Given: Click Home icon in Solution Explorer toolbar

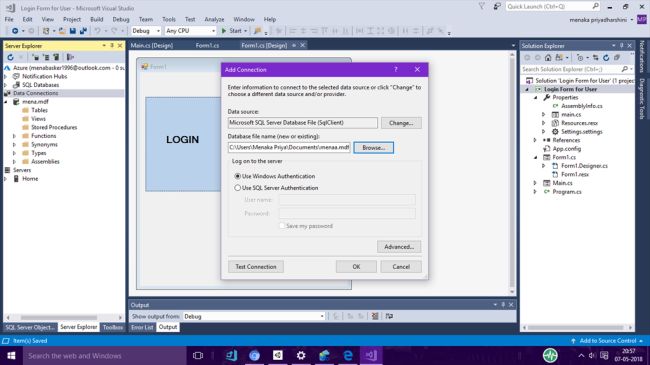Looking at the screenshot, I should point(548,58).
